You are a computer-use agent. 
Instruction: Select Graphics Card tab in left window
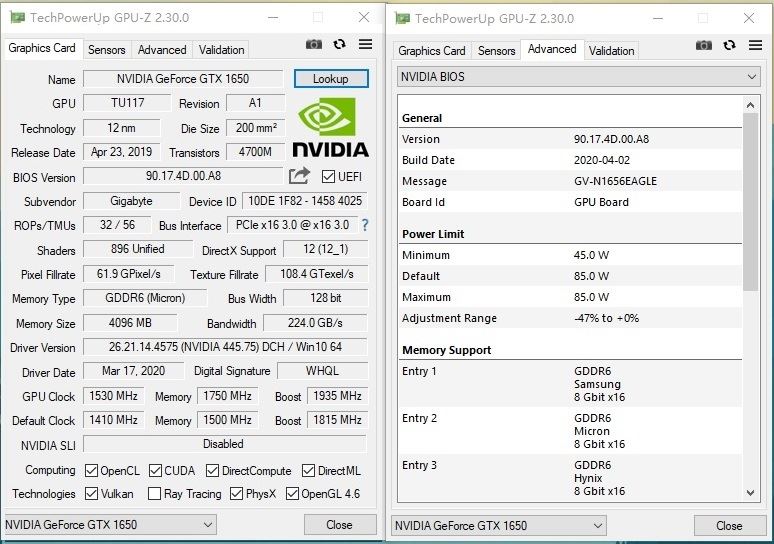tap(42, 48)
